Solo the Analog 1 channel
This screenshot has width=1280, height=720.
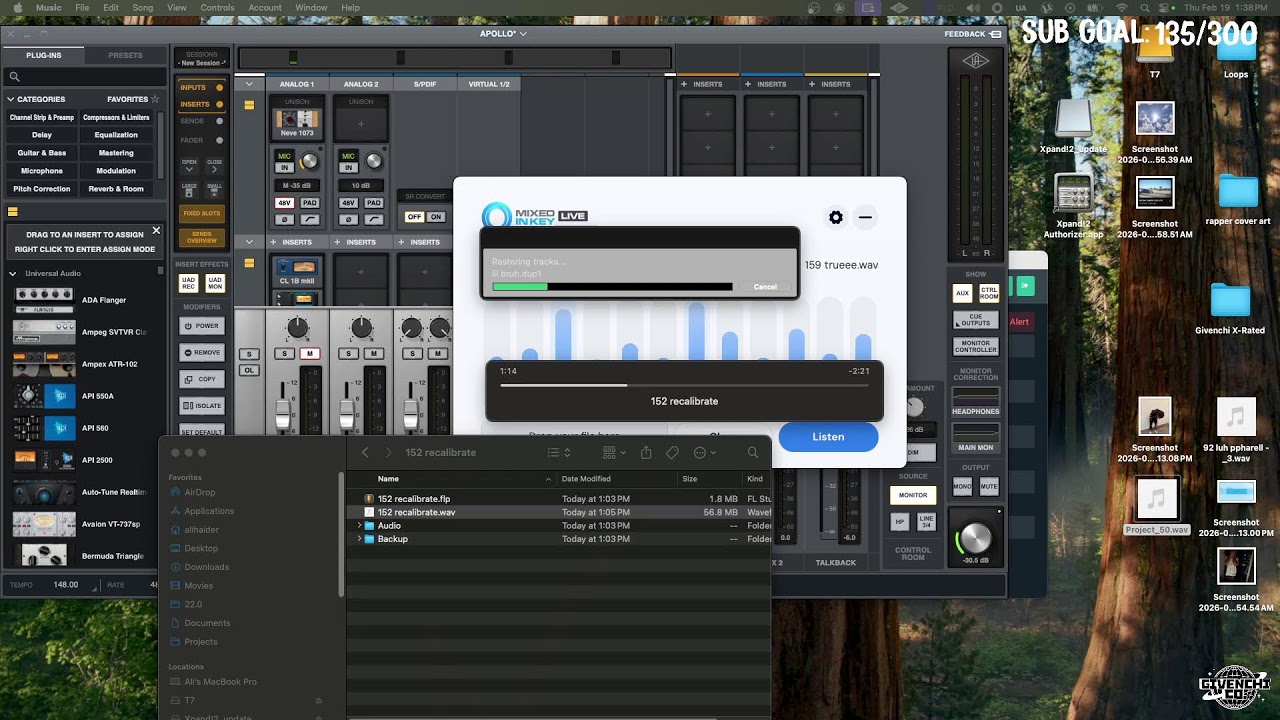(x=285, y=354)
